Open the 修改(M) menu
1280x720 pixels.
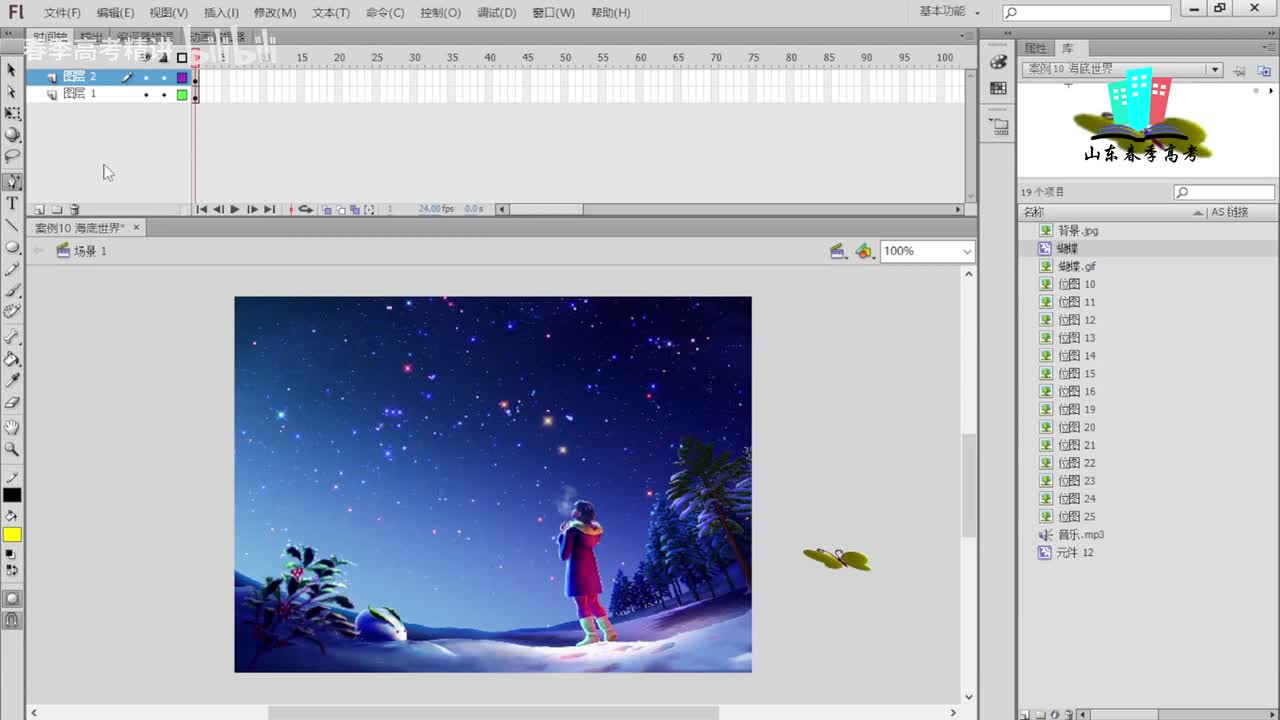275,12
